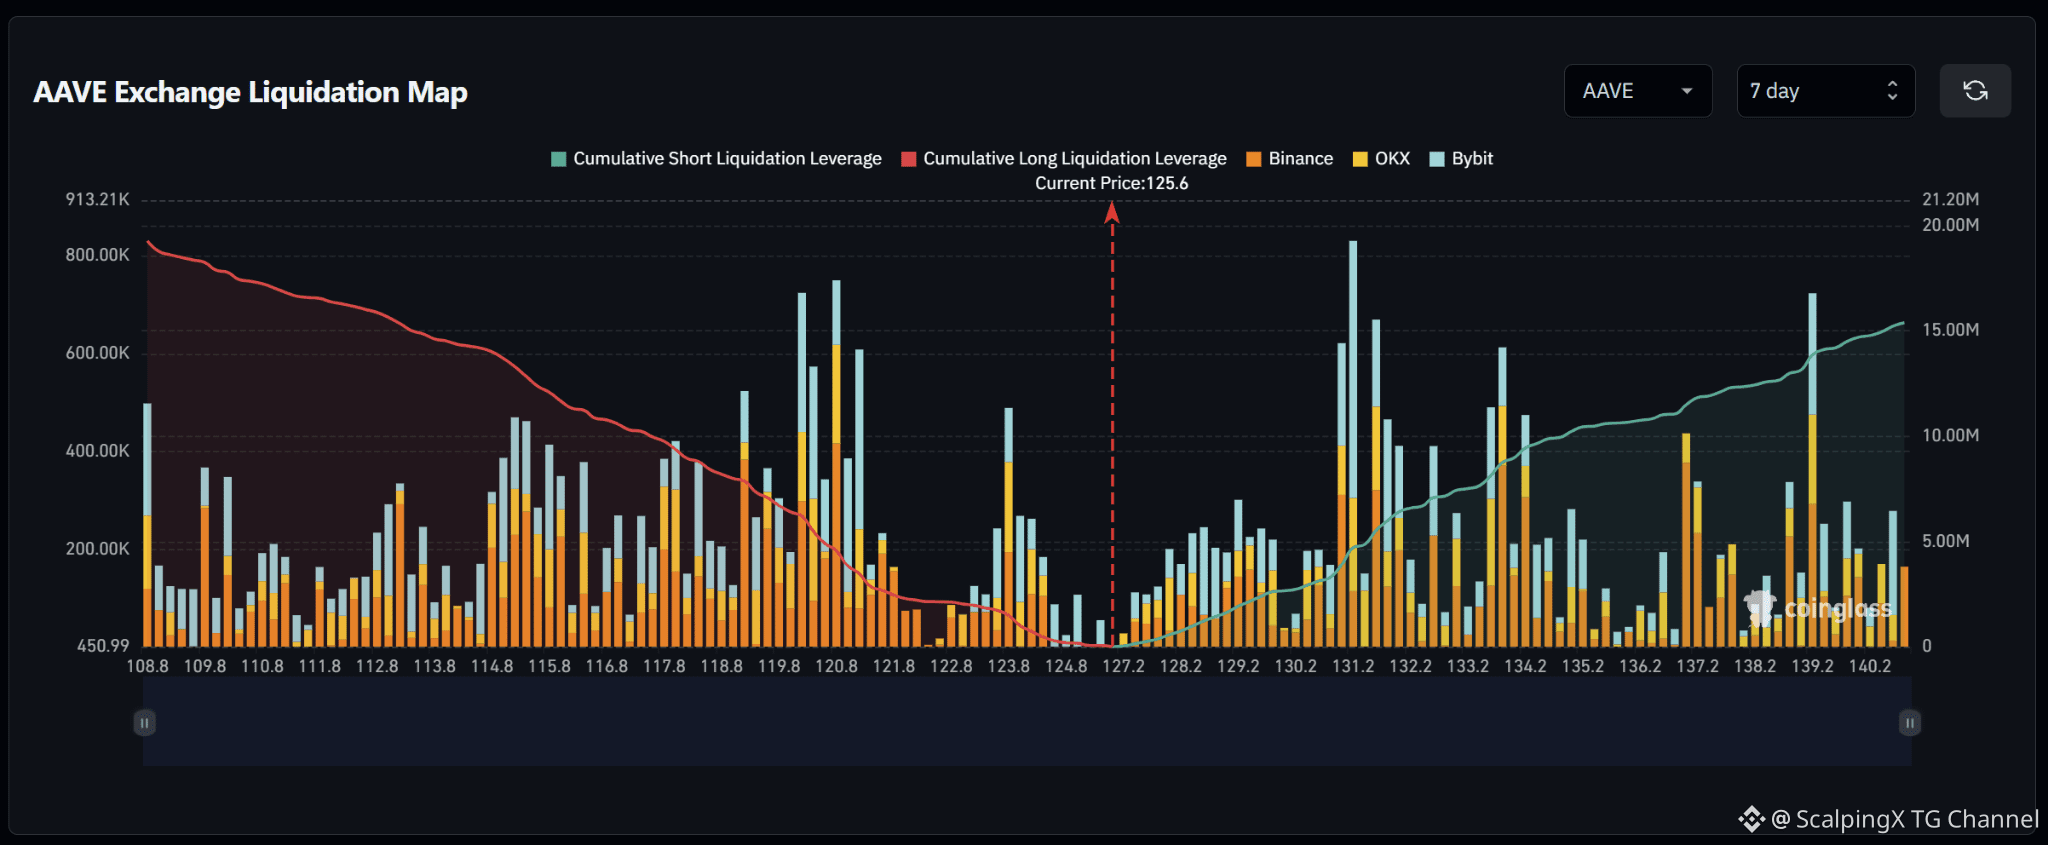
Task: Refresh the liquidation map data
Action: 1975,91
